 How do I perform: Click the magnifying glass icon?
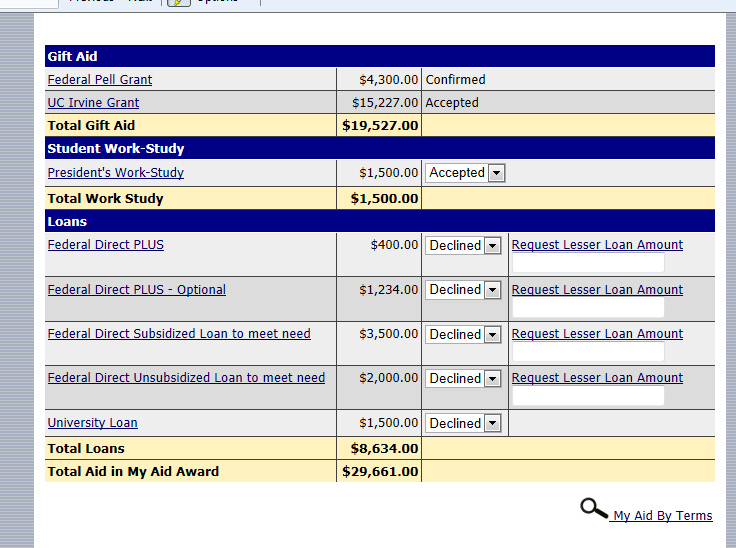pyautogui.click(x=594, y=509)
